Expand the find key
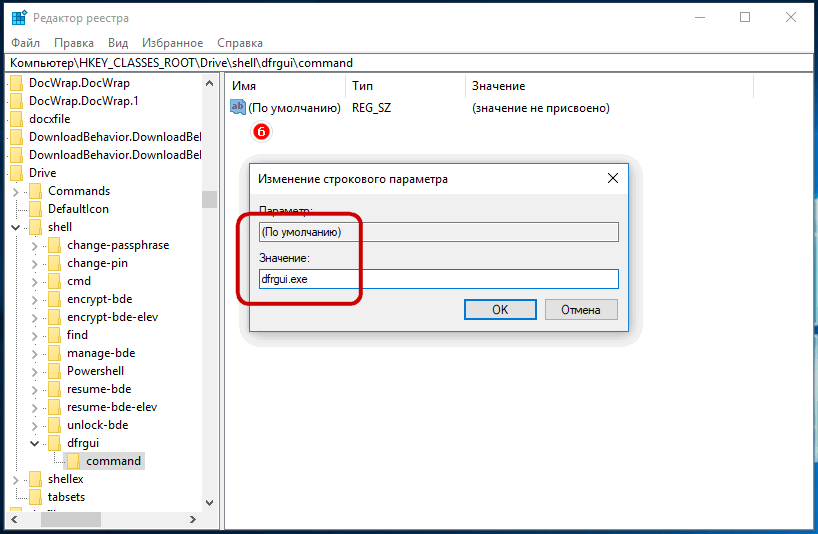The height and width of the screenshot is (534, 818). (34, 335)
